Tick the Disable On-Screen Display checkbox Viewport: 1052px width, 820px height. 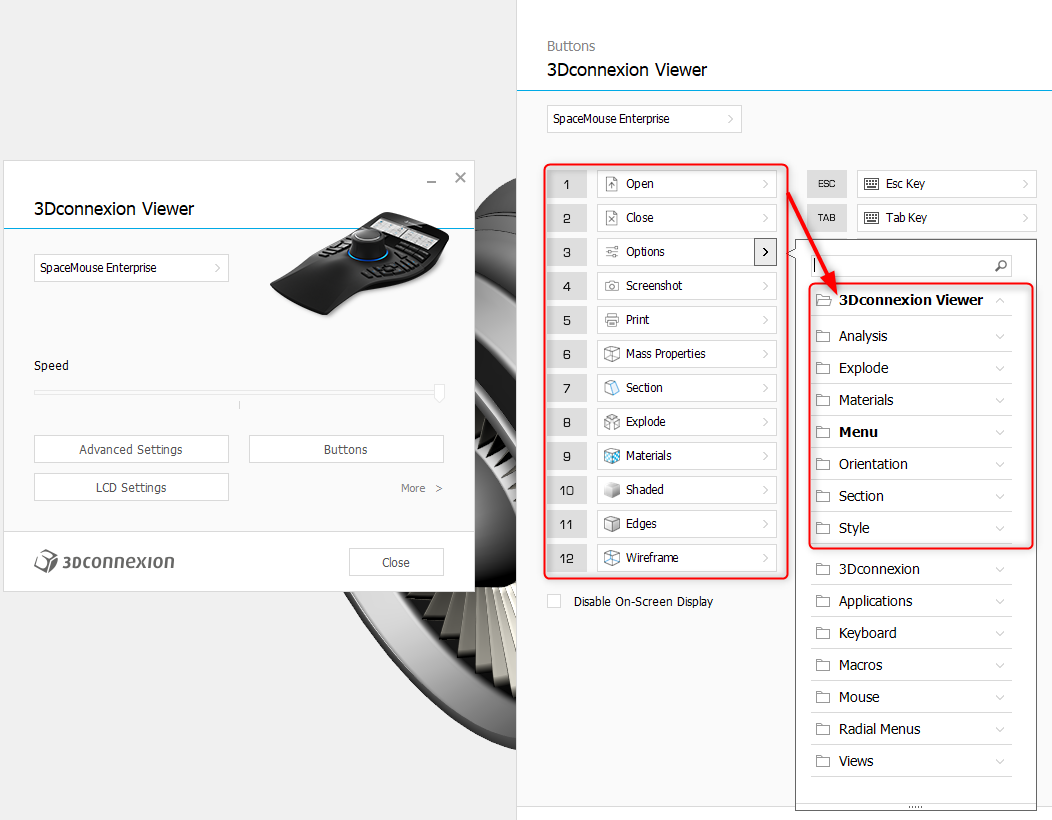(554, 601)
